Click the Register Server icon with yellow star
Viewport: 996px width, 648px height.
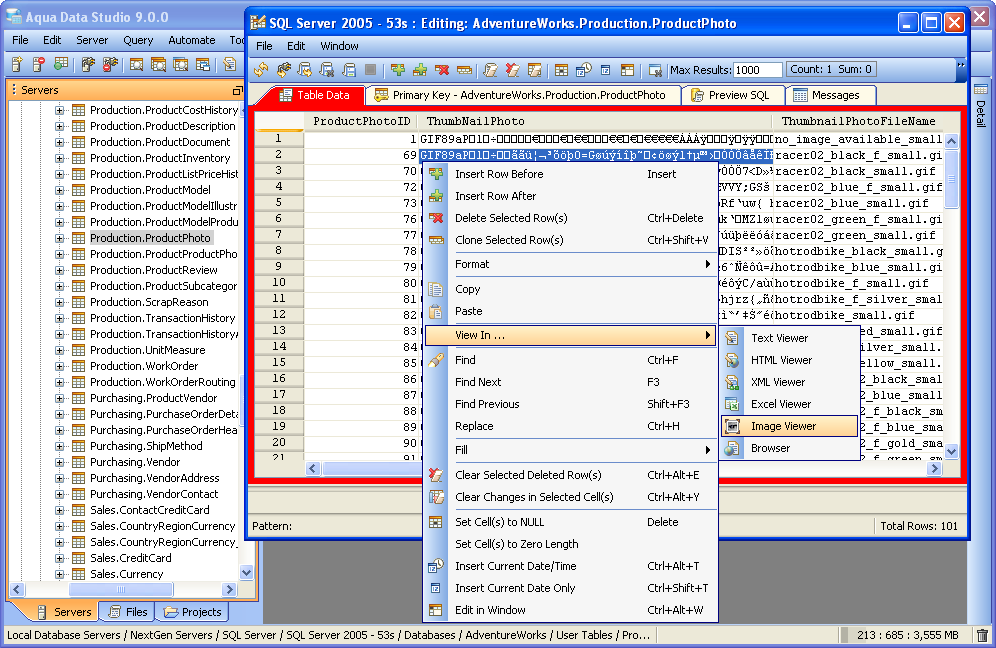17,64
